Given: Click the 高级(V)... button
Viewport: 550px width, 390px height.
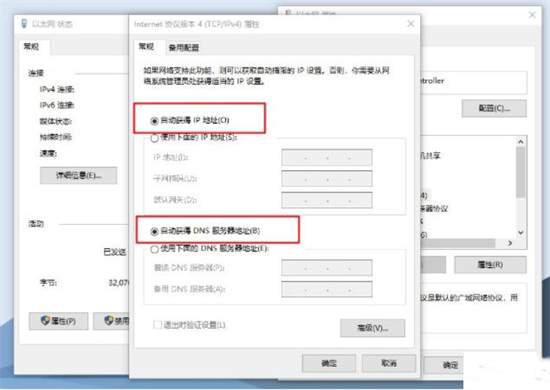Looking at the screenshot, I should [x=373, y=328].
